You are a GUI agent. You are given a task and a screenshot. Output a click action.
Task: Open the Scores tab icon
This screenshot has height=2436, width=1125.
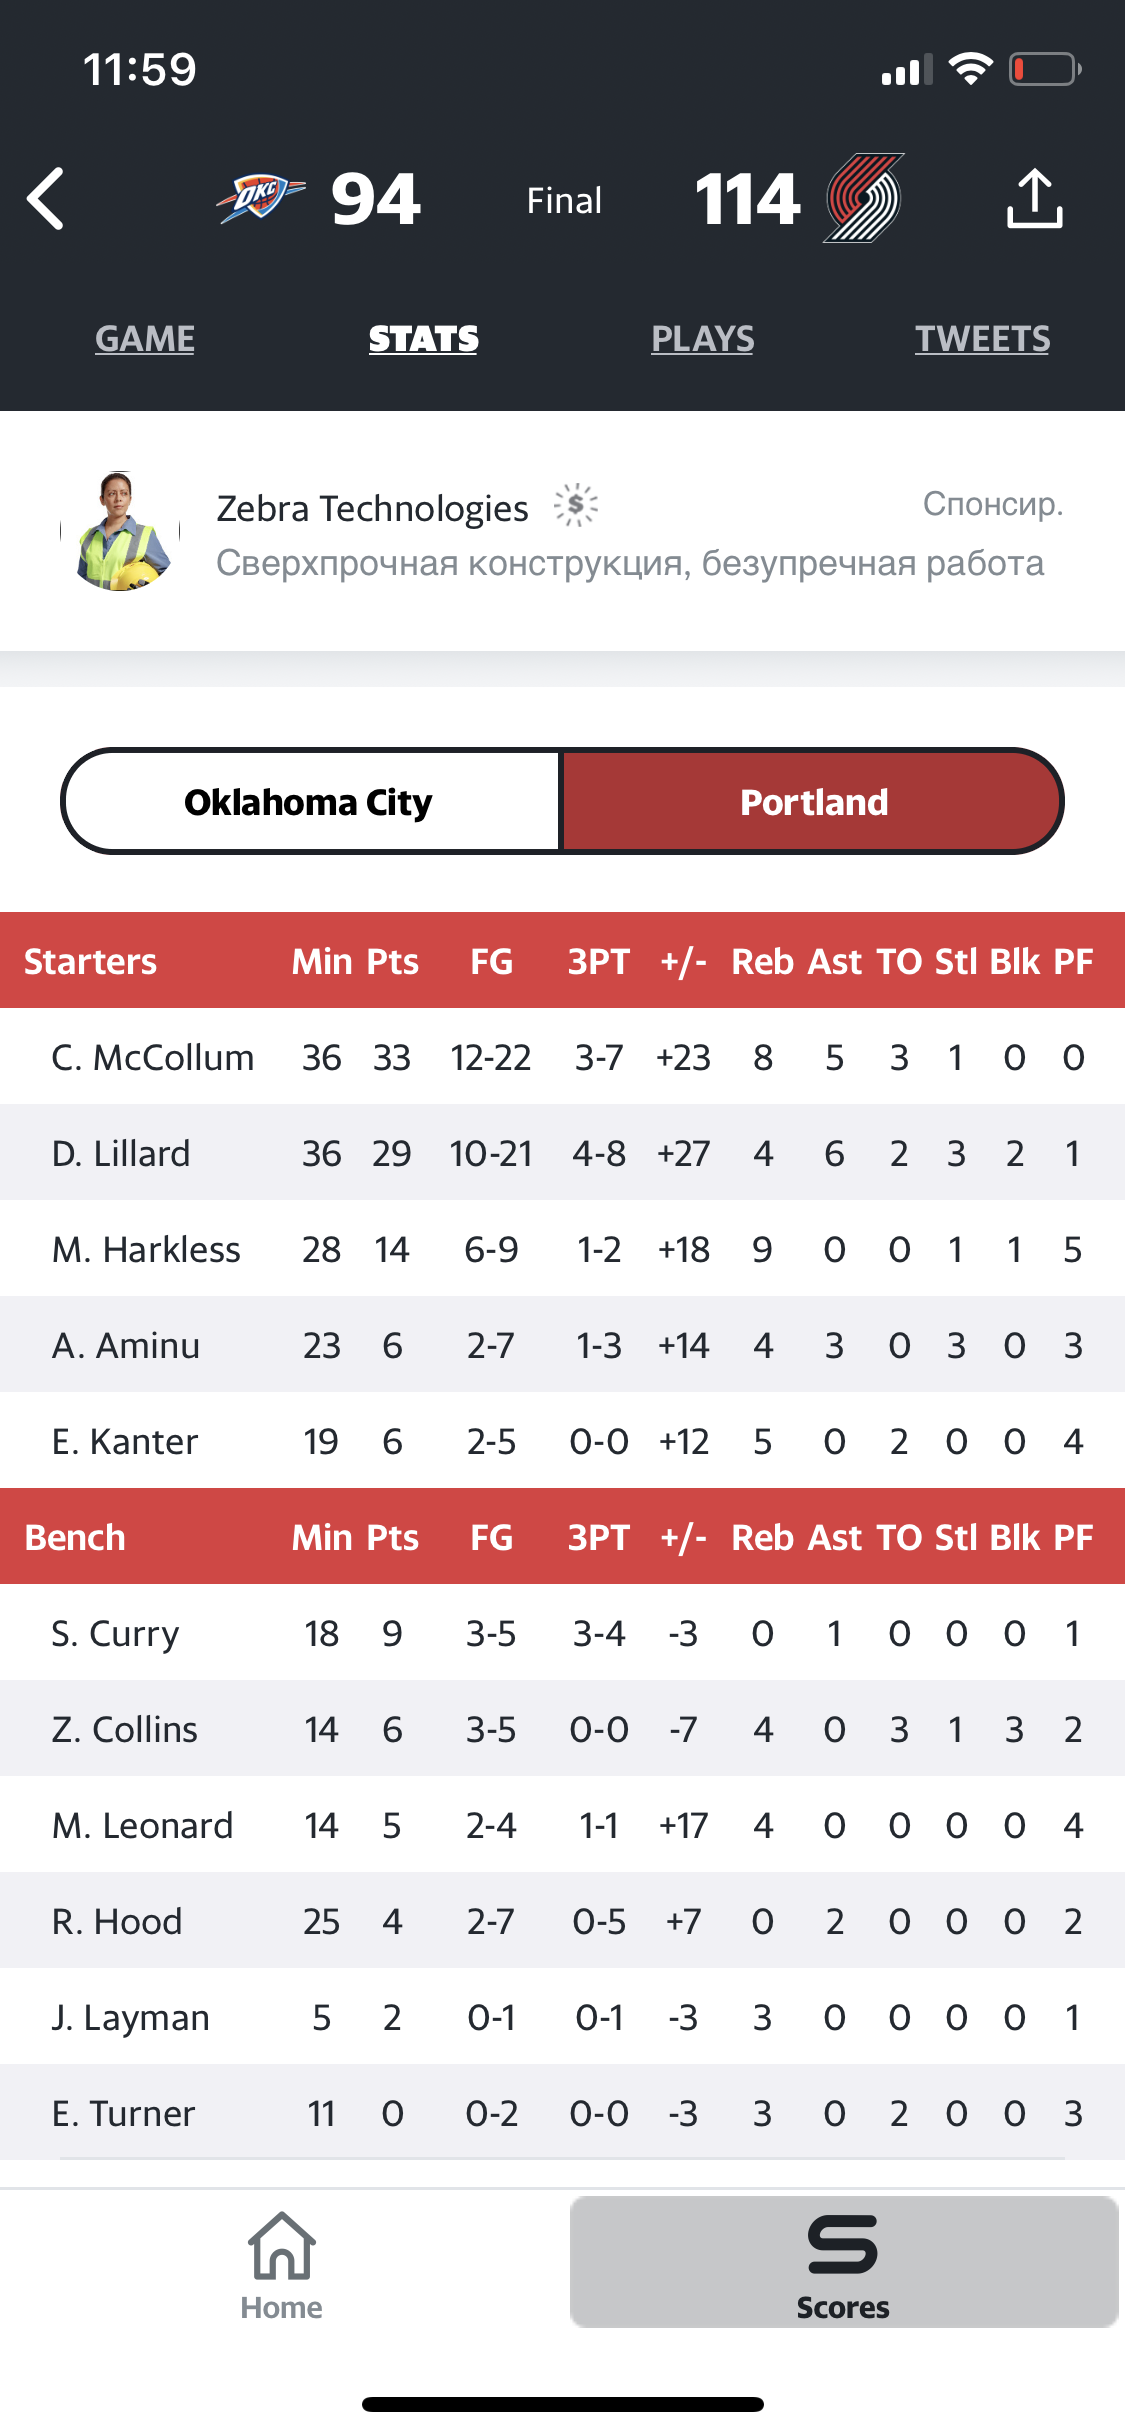[843, 2244]
